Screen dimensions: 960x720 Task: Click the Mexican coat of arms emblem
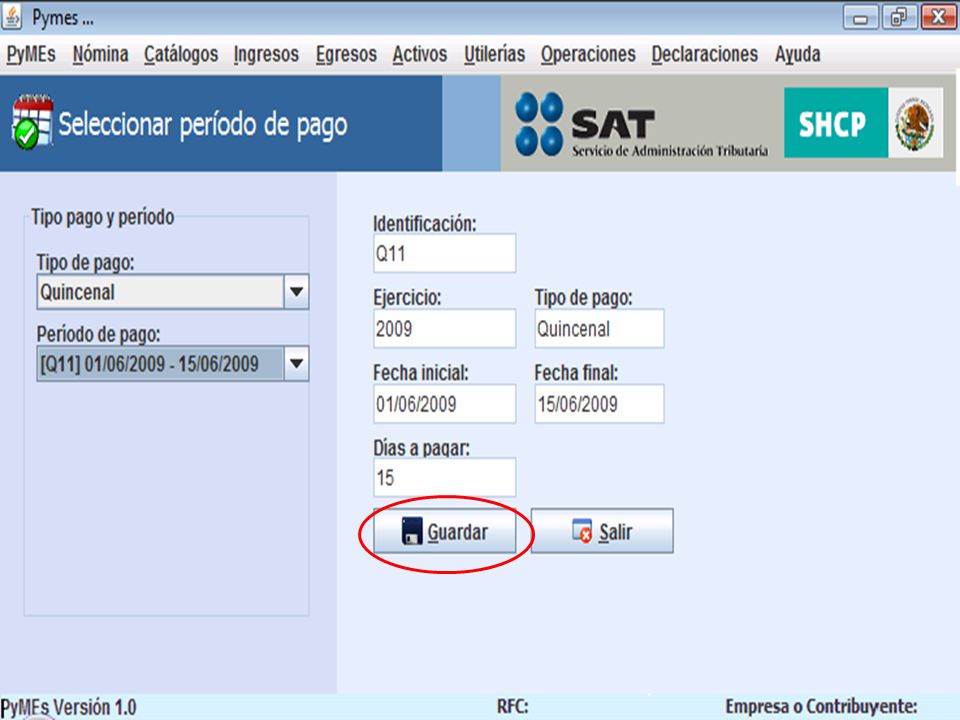(x=915, y=122)
